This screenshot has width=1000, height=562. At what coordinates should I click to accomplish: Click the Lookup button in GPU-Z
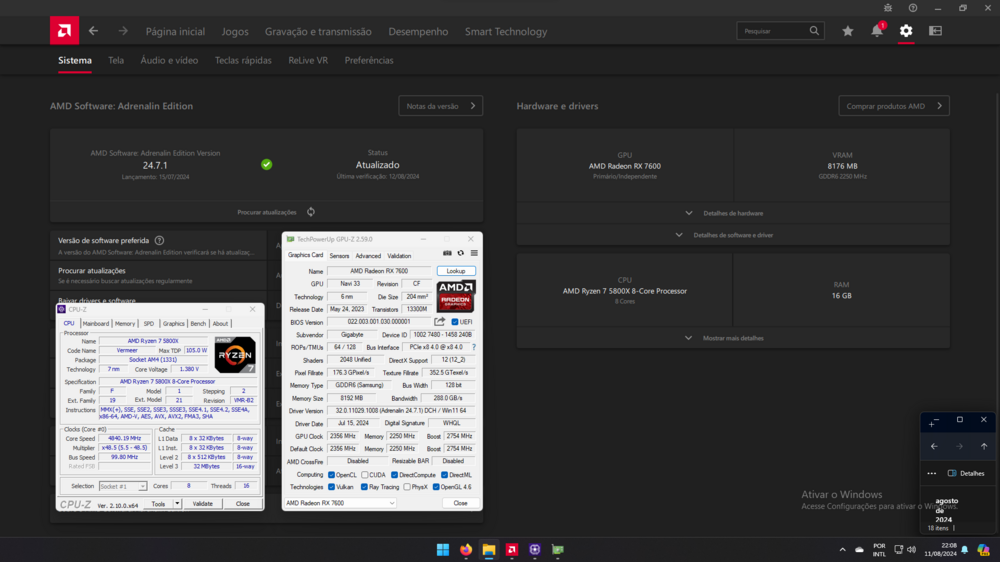[x=456, y=271]
